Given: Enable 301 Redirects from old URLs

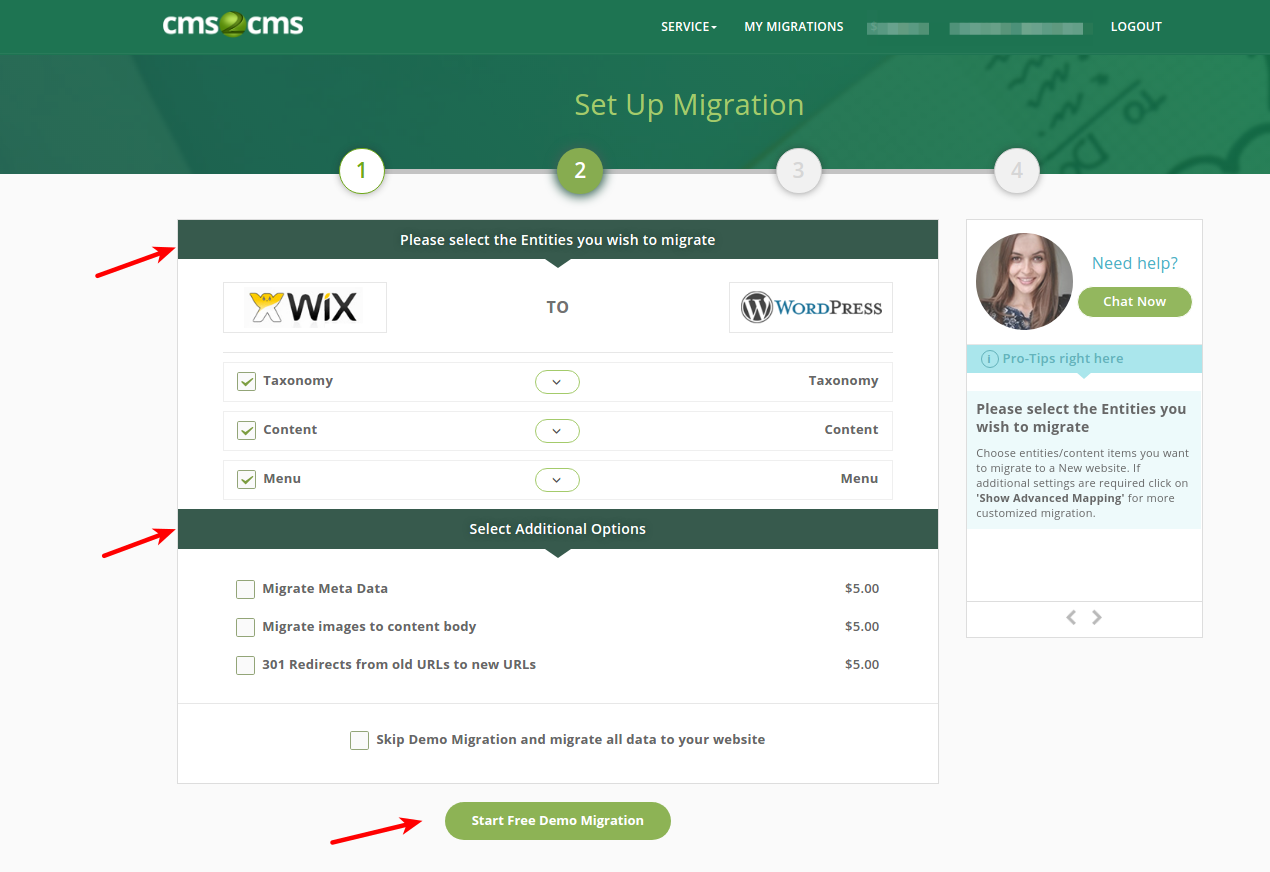Looking at the screenshot, I should [245, 665].
